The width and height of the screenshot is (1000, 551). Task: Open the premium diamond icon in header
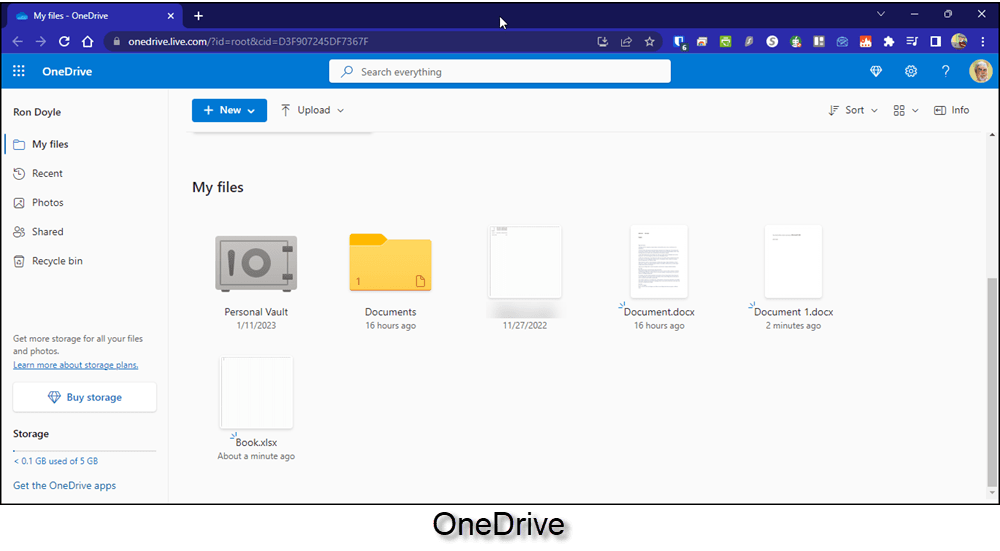(x=876, y=71)
